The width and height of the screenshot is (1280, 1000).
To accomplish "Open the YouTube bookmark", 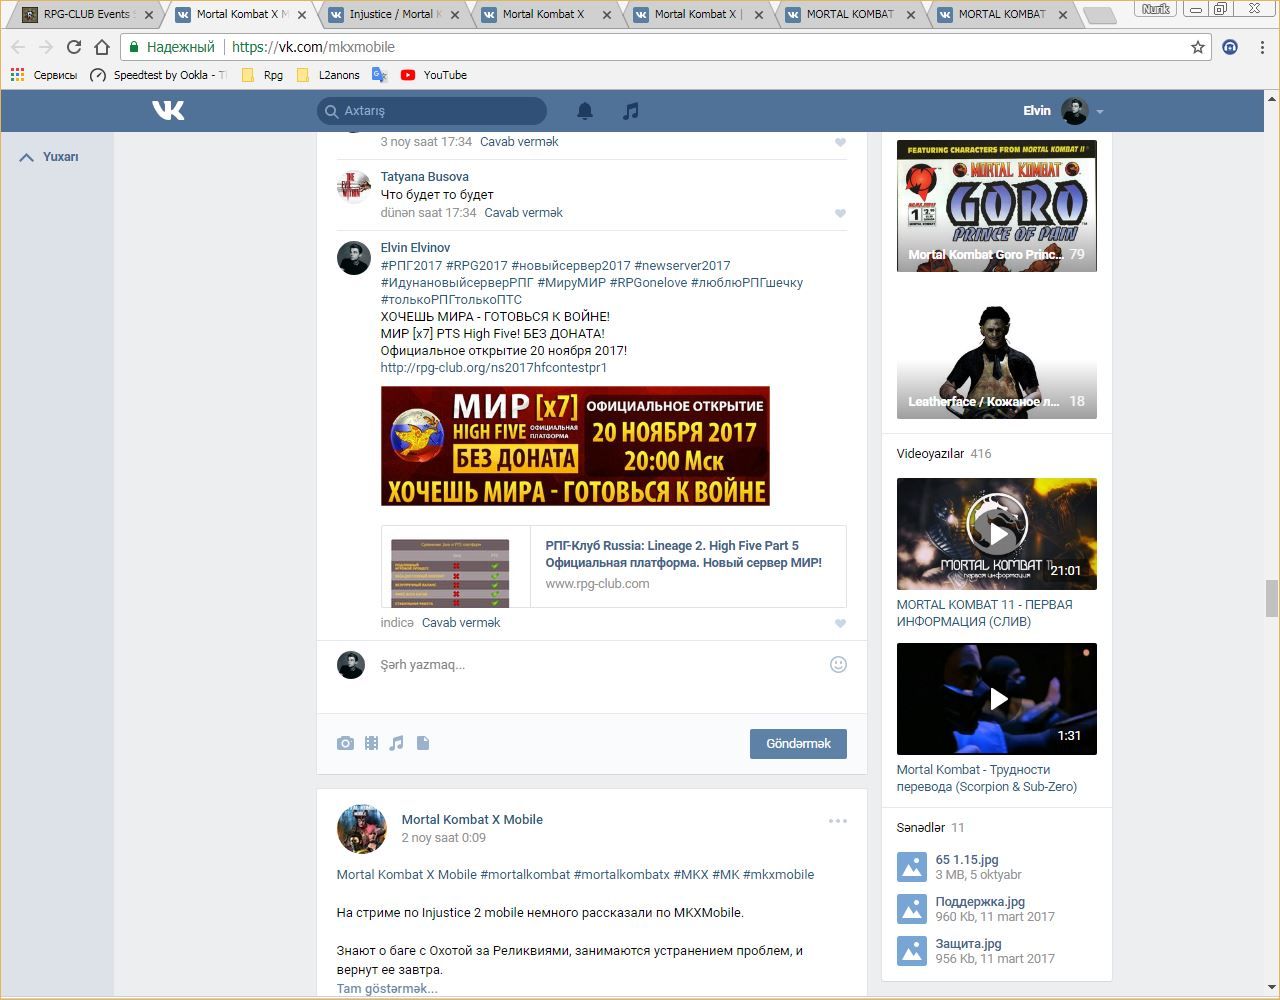I will point(434,75).
